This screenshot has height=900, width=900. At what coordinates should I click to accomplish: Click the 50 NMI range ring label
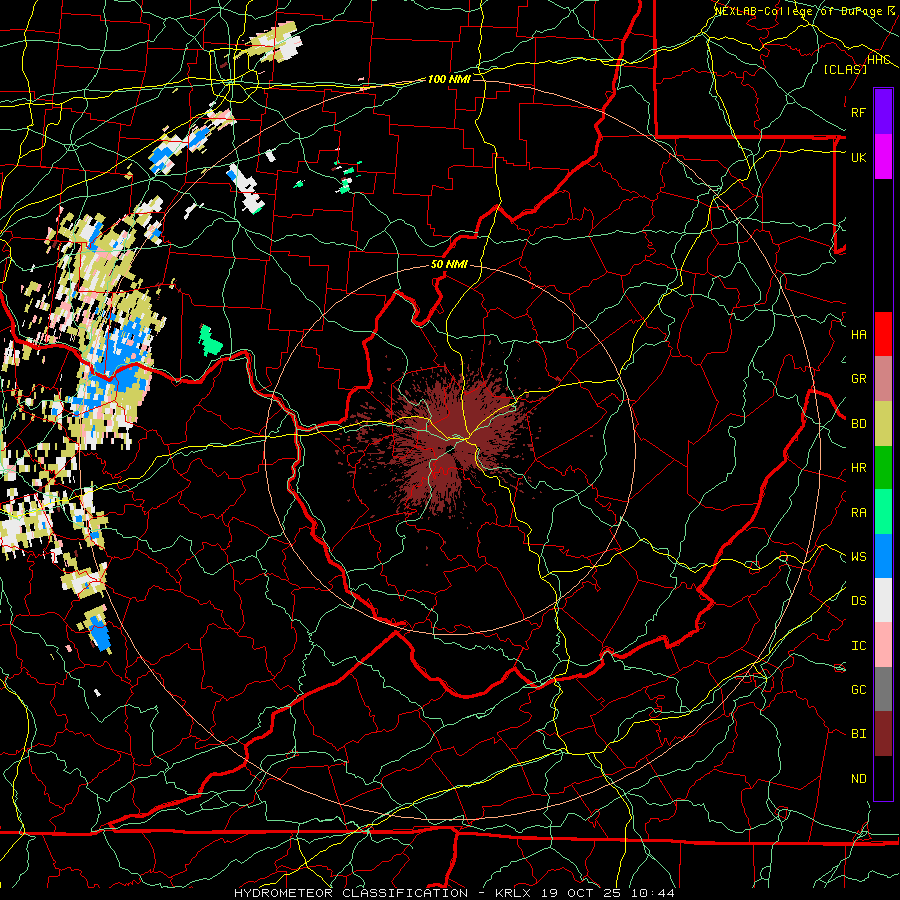449,264
